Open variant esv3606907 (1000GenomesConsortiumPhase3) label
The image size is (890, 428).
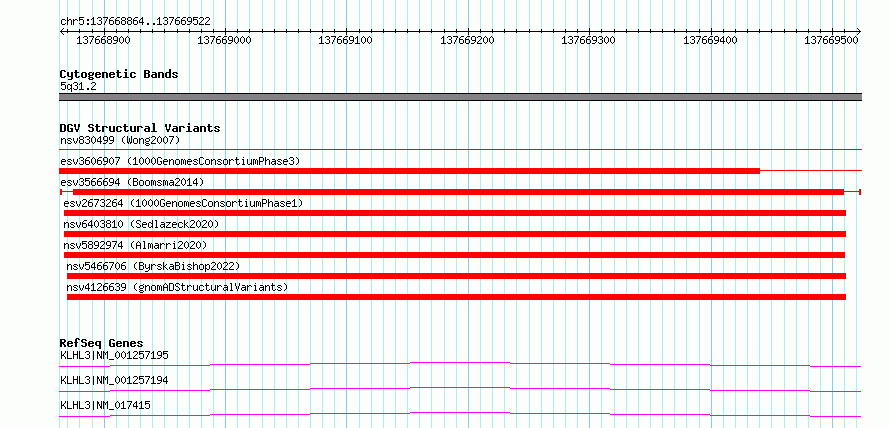(180, 161)
